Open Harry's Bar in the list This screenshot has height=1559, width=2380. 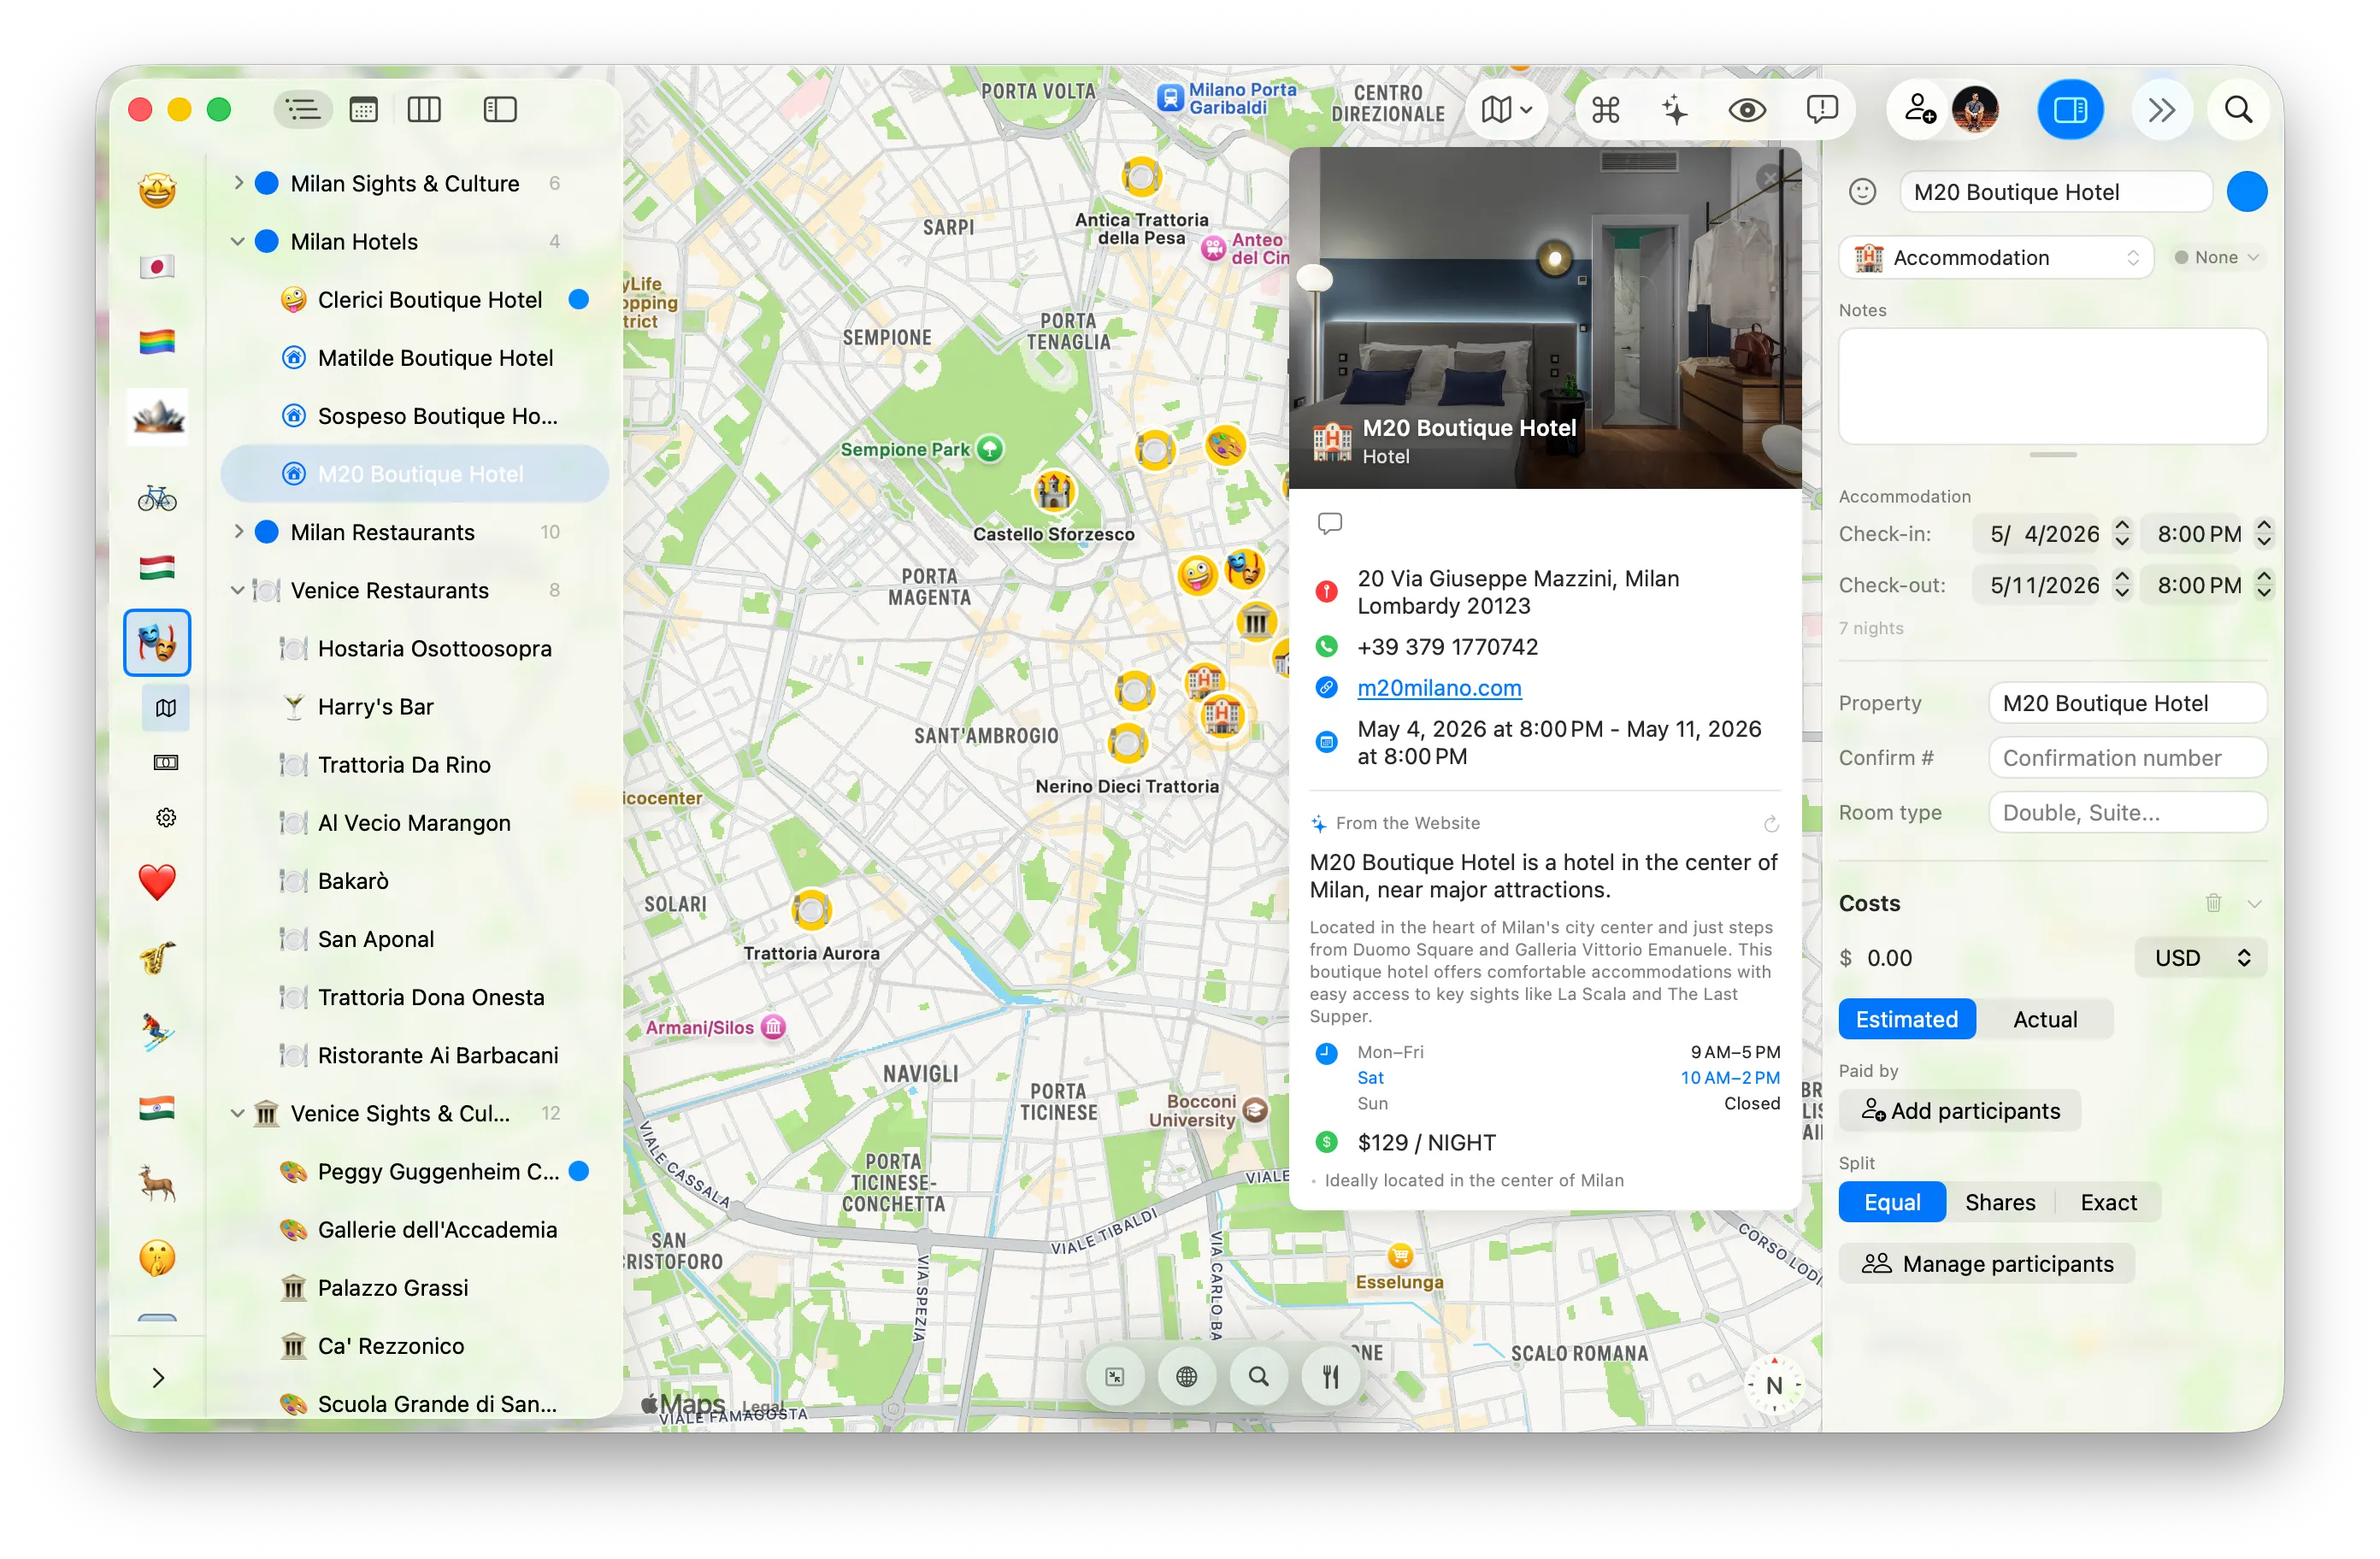pyautogui.click(x=415, y=706)
